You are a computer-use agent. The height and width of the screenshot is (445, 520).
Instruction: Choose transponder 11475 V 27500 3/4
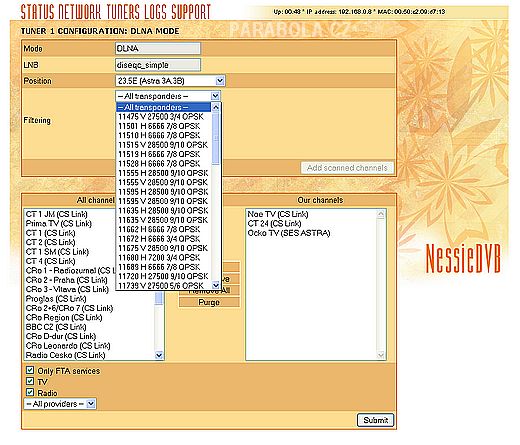coord(163,117)
